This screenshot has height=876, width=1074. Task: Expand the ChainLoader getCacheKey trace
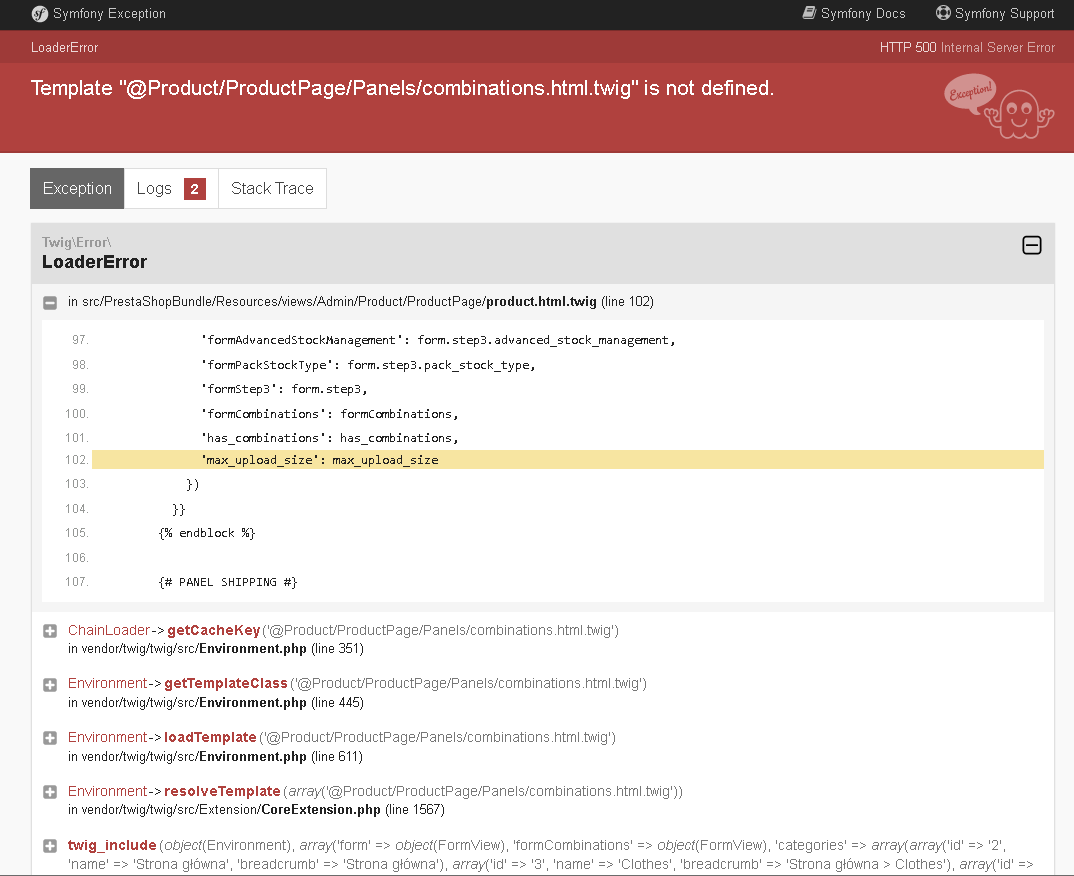click(50, 631)
